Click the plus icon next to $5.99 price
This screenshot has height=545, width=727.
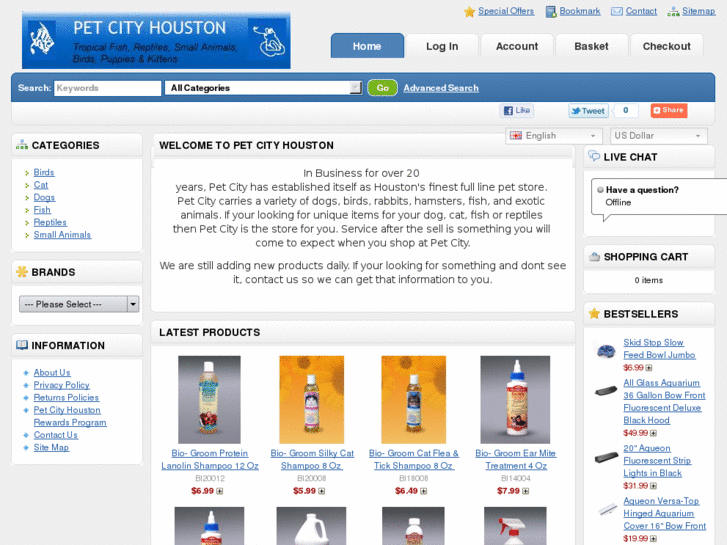322,491
